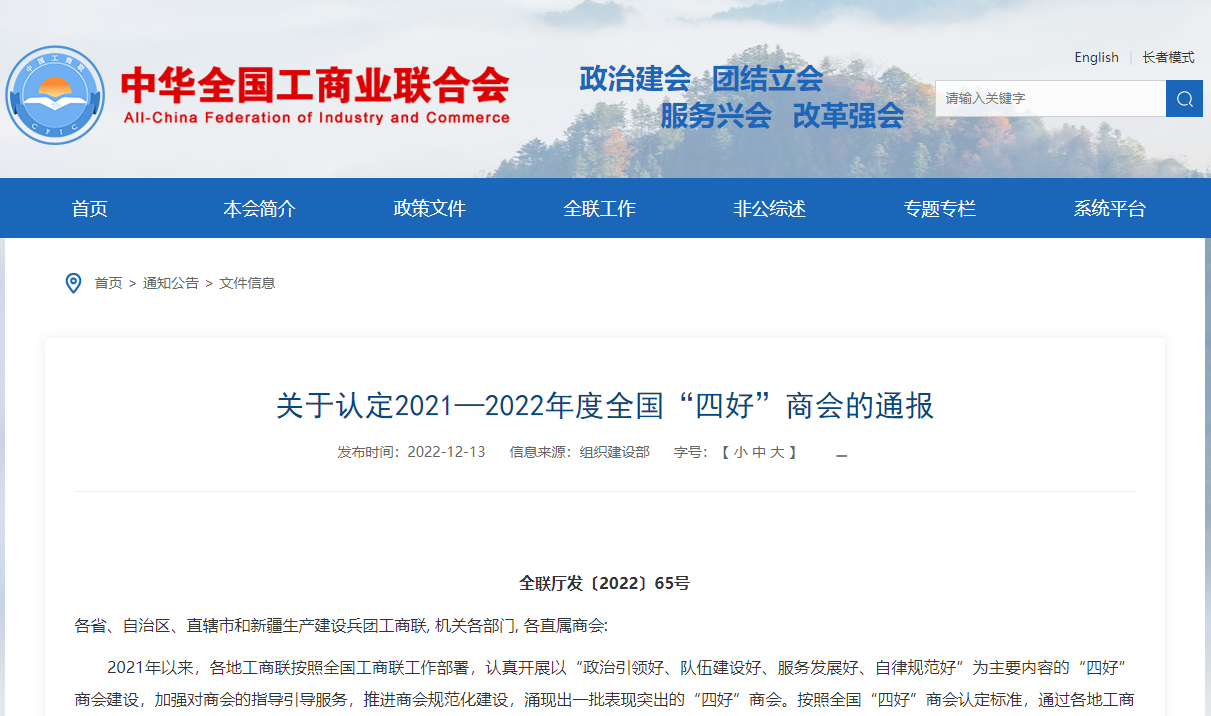Set font size to 中 (medium)
Screen dimensions: 1211x716
coord(759,452)
